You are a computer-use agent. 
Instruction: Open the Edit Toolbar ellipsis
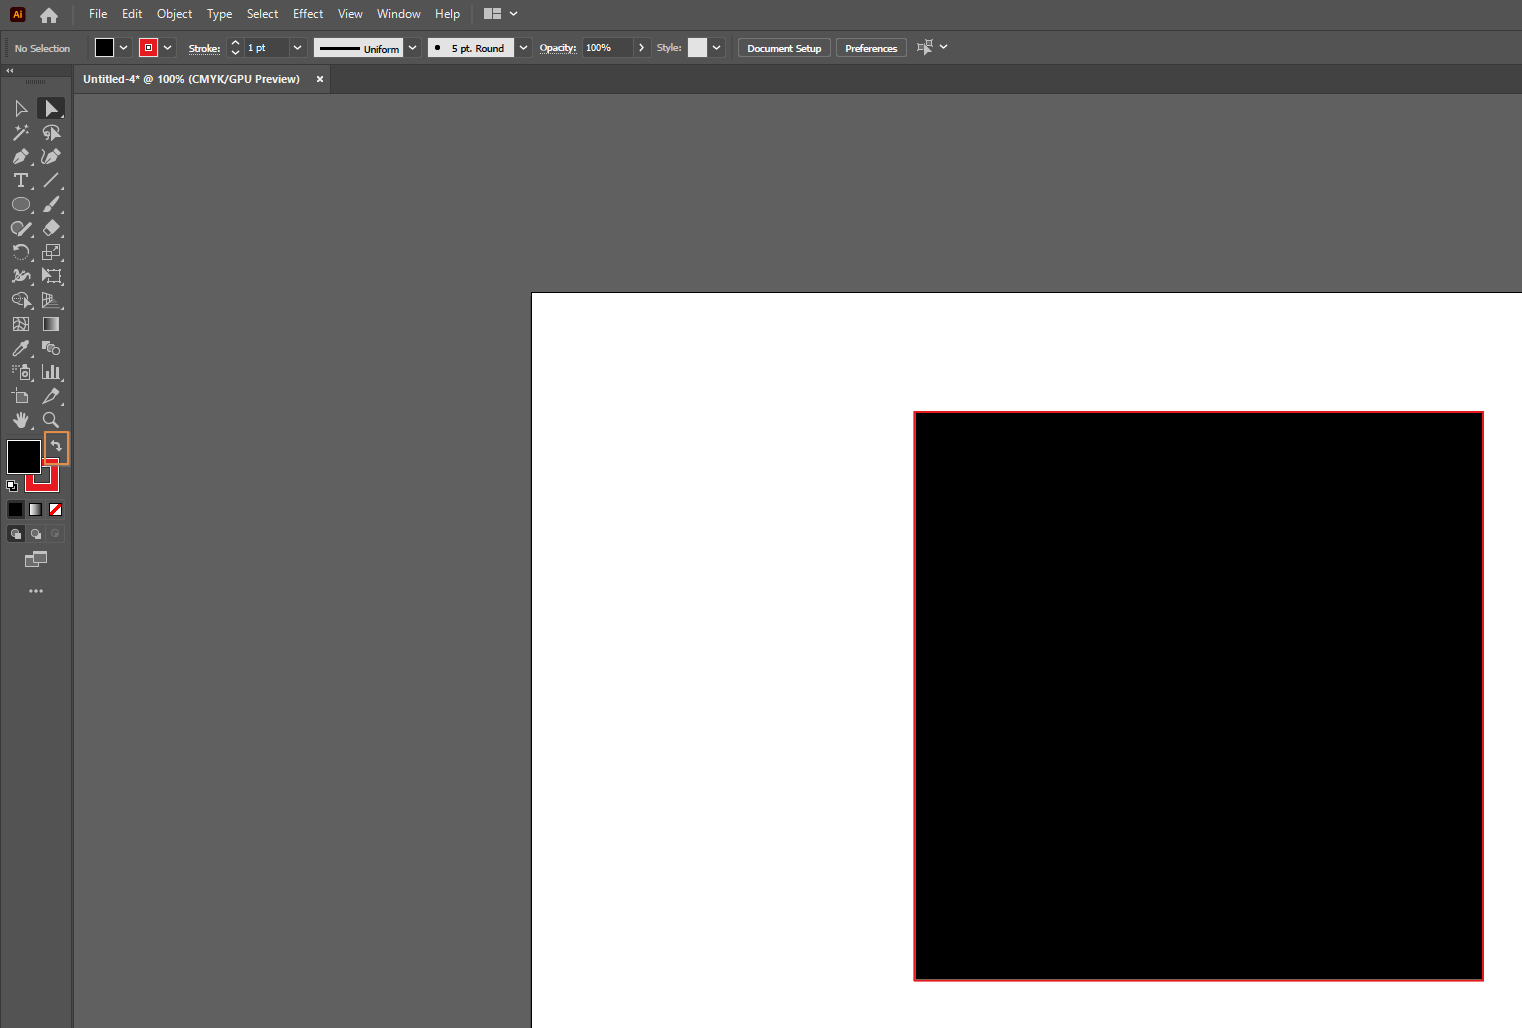tap(36, 591)
